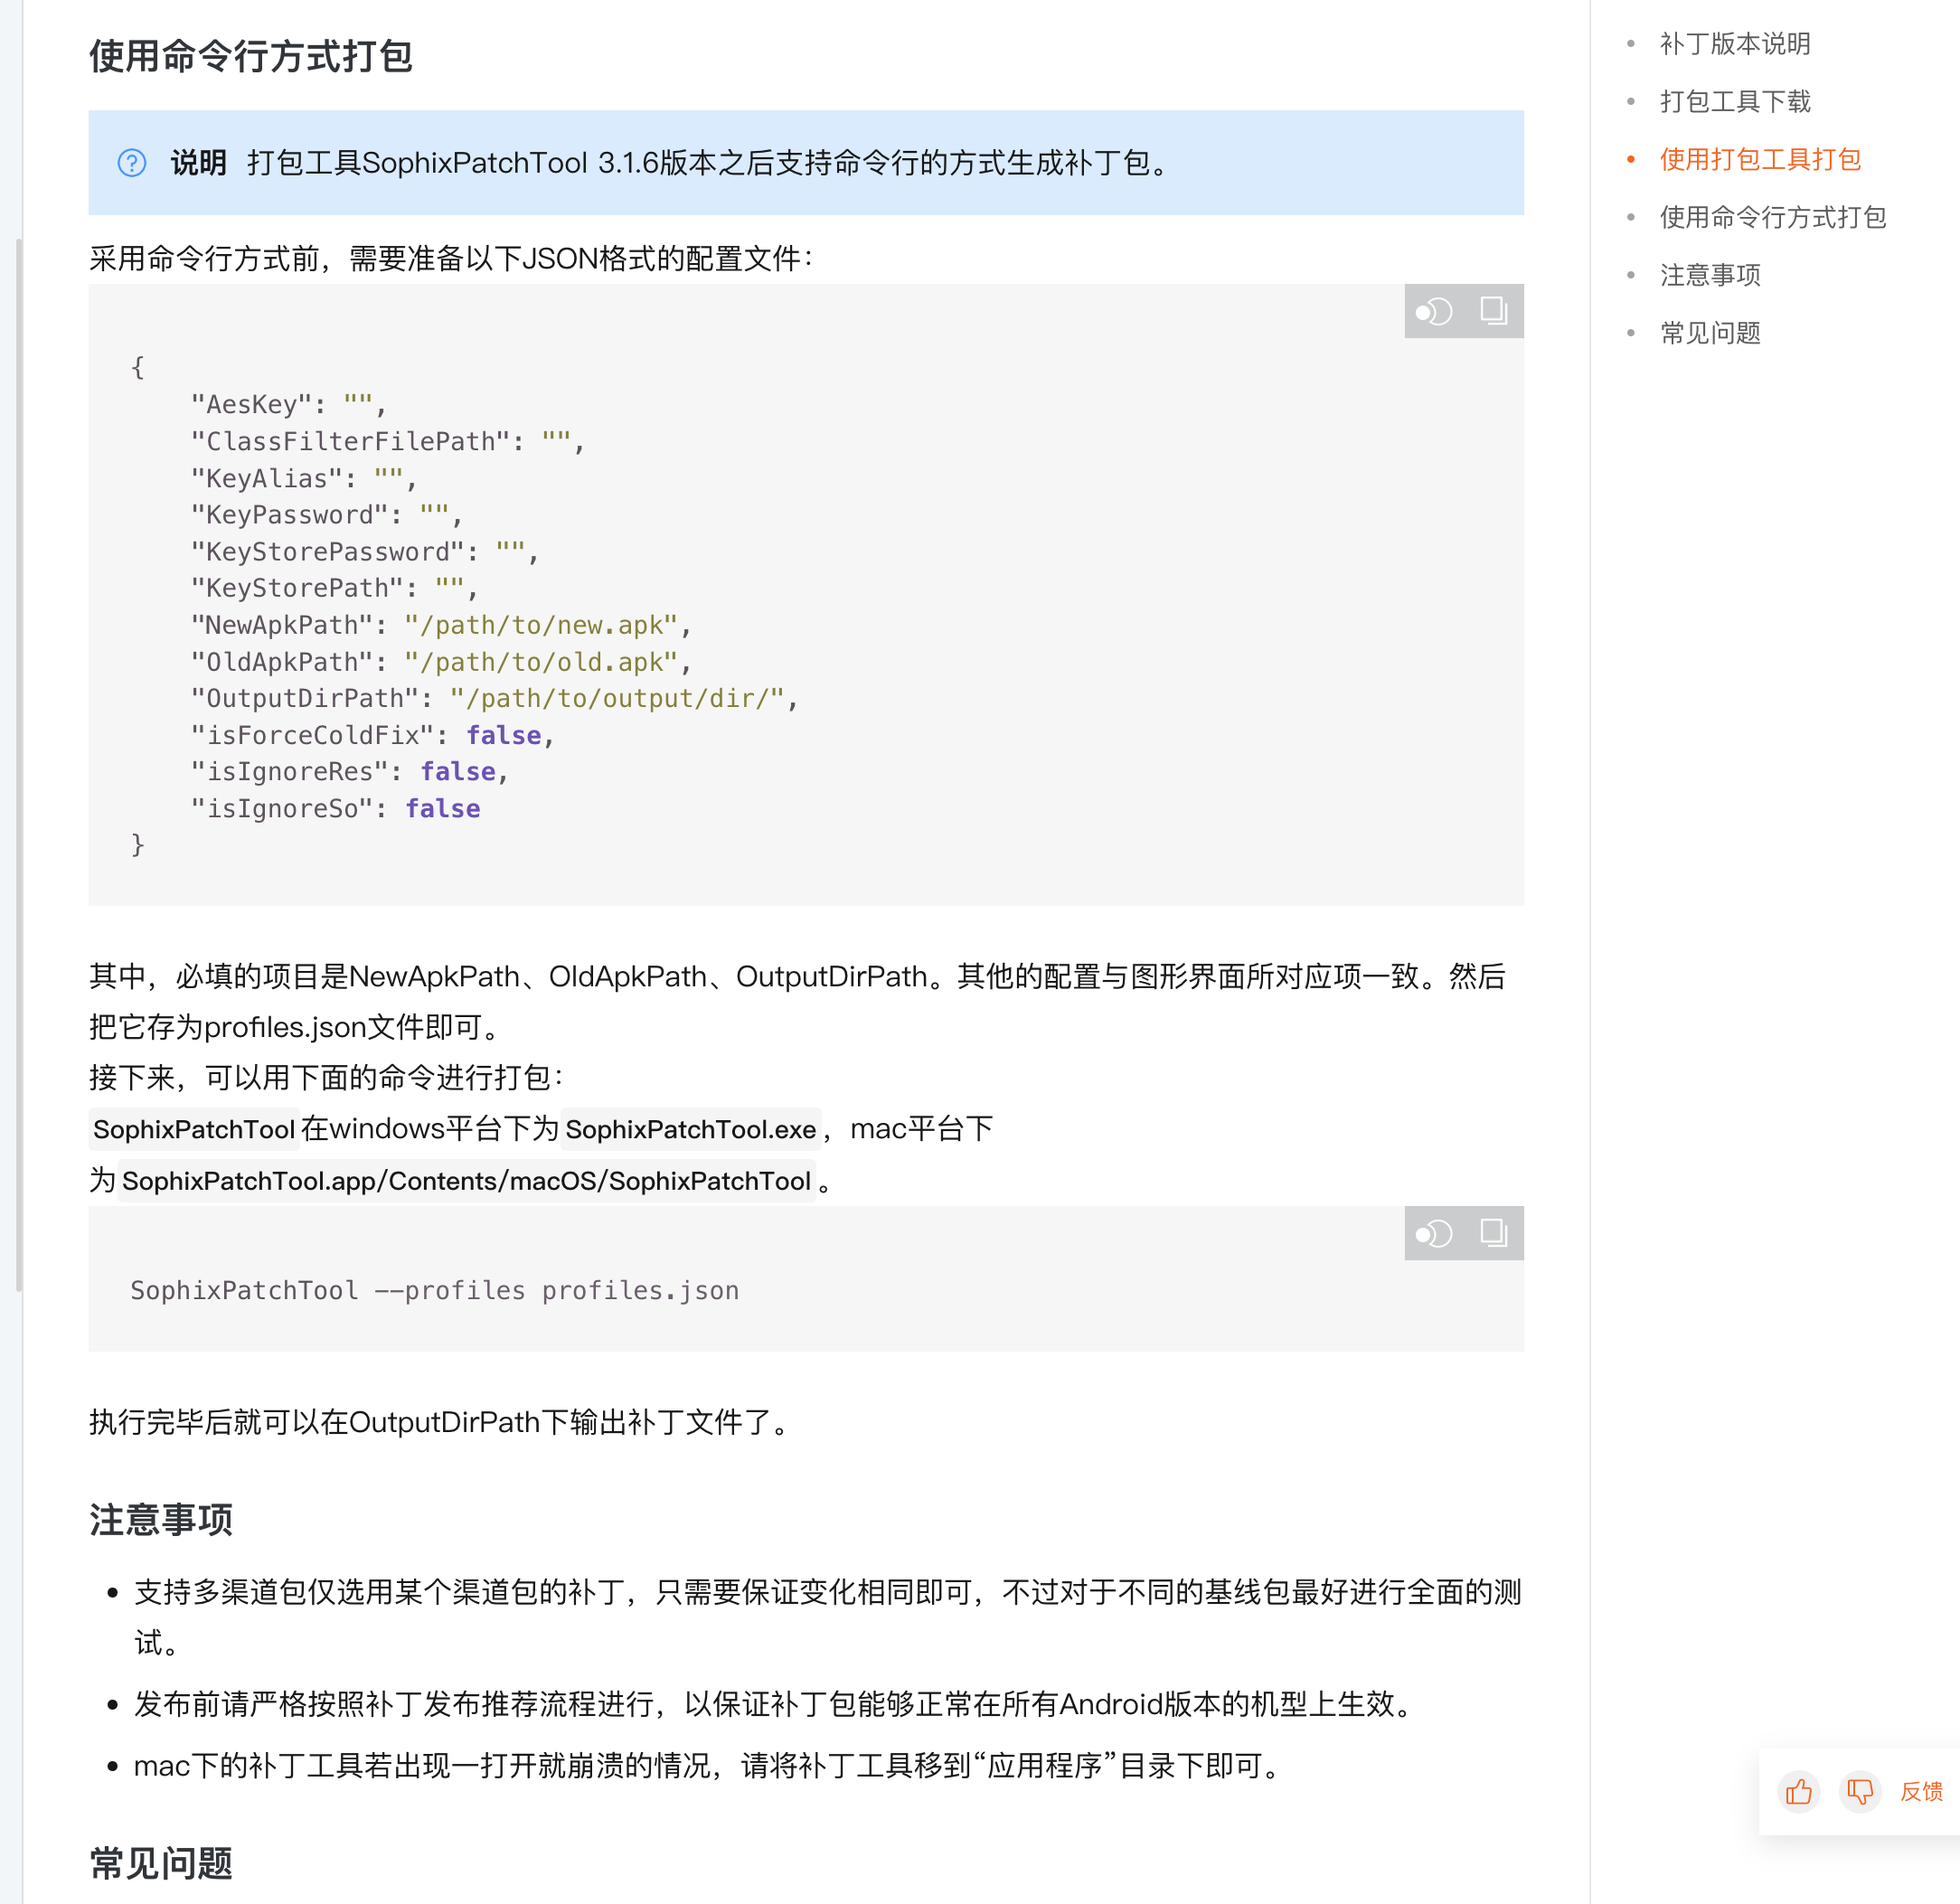
Task: Click the "/path/to/new.apk" value in code
Action: coord(541,625)
